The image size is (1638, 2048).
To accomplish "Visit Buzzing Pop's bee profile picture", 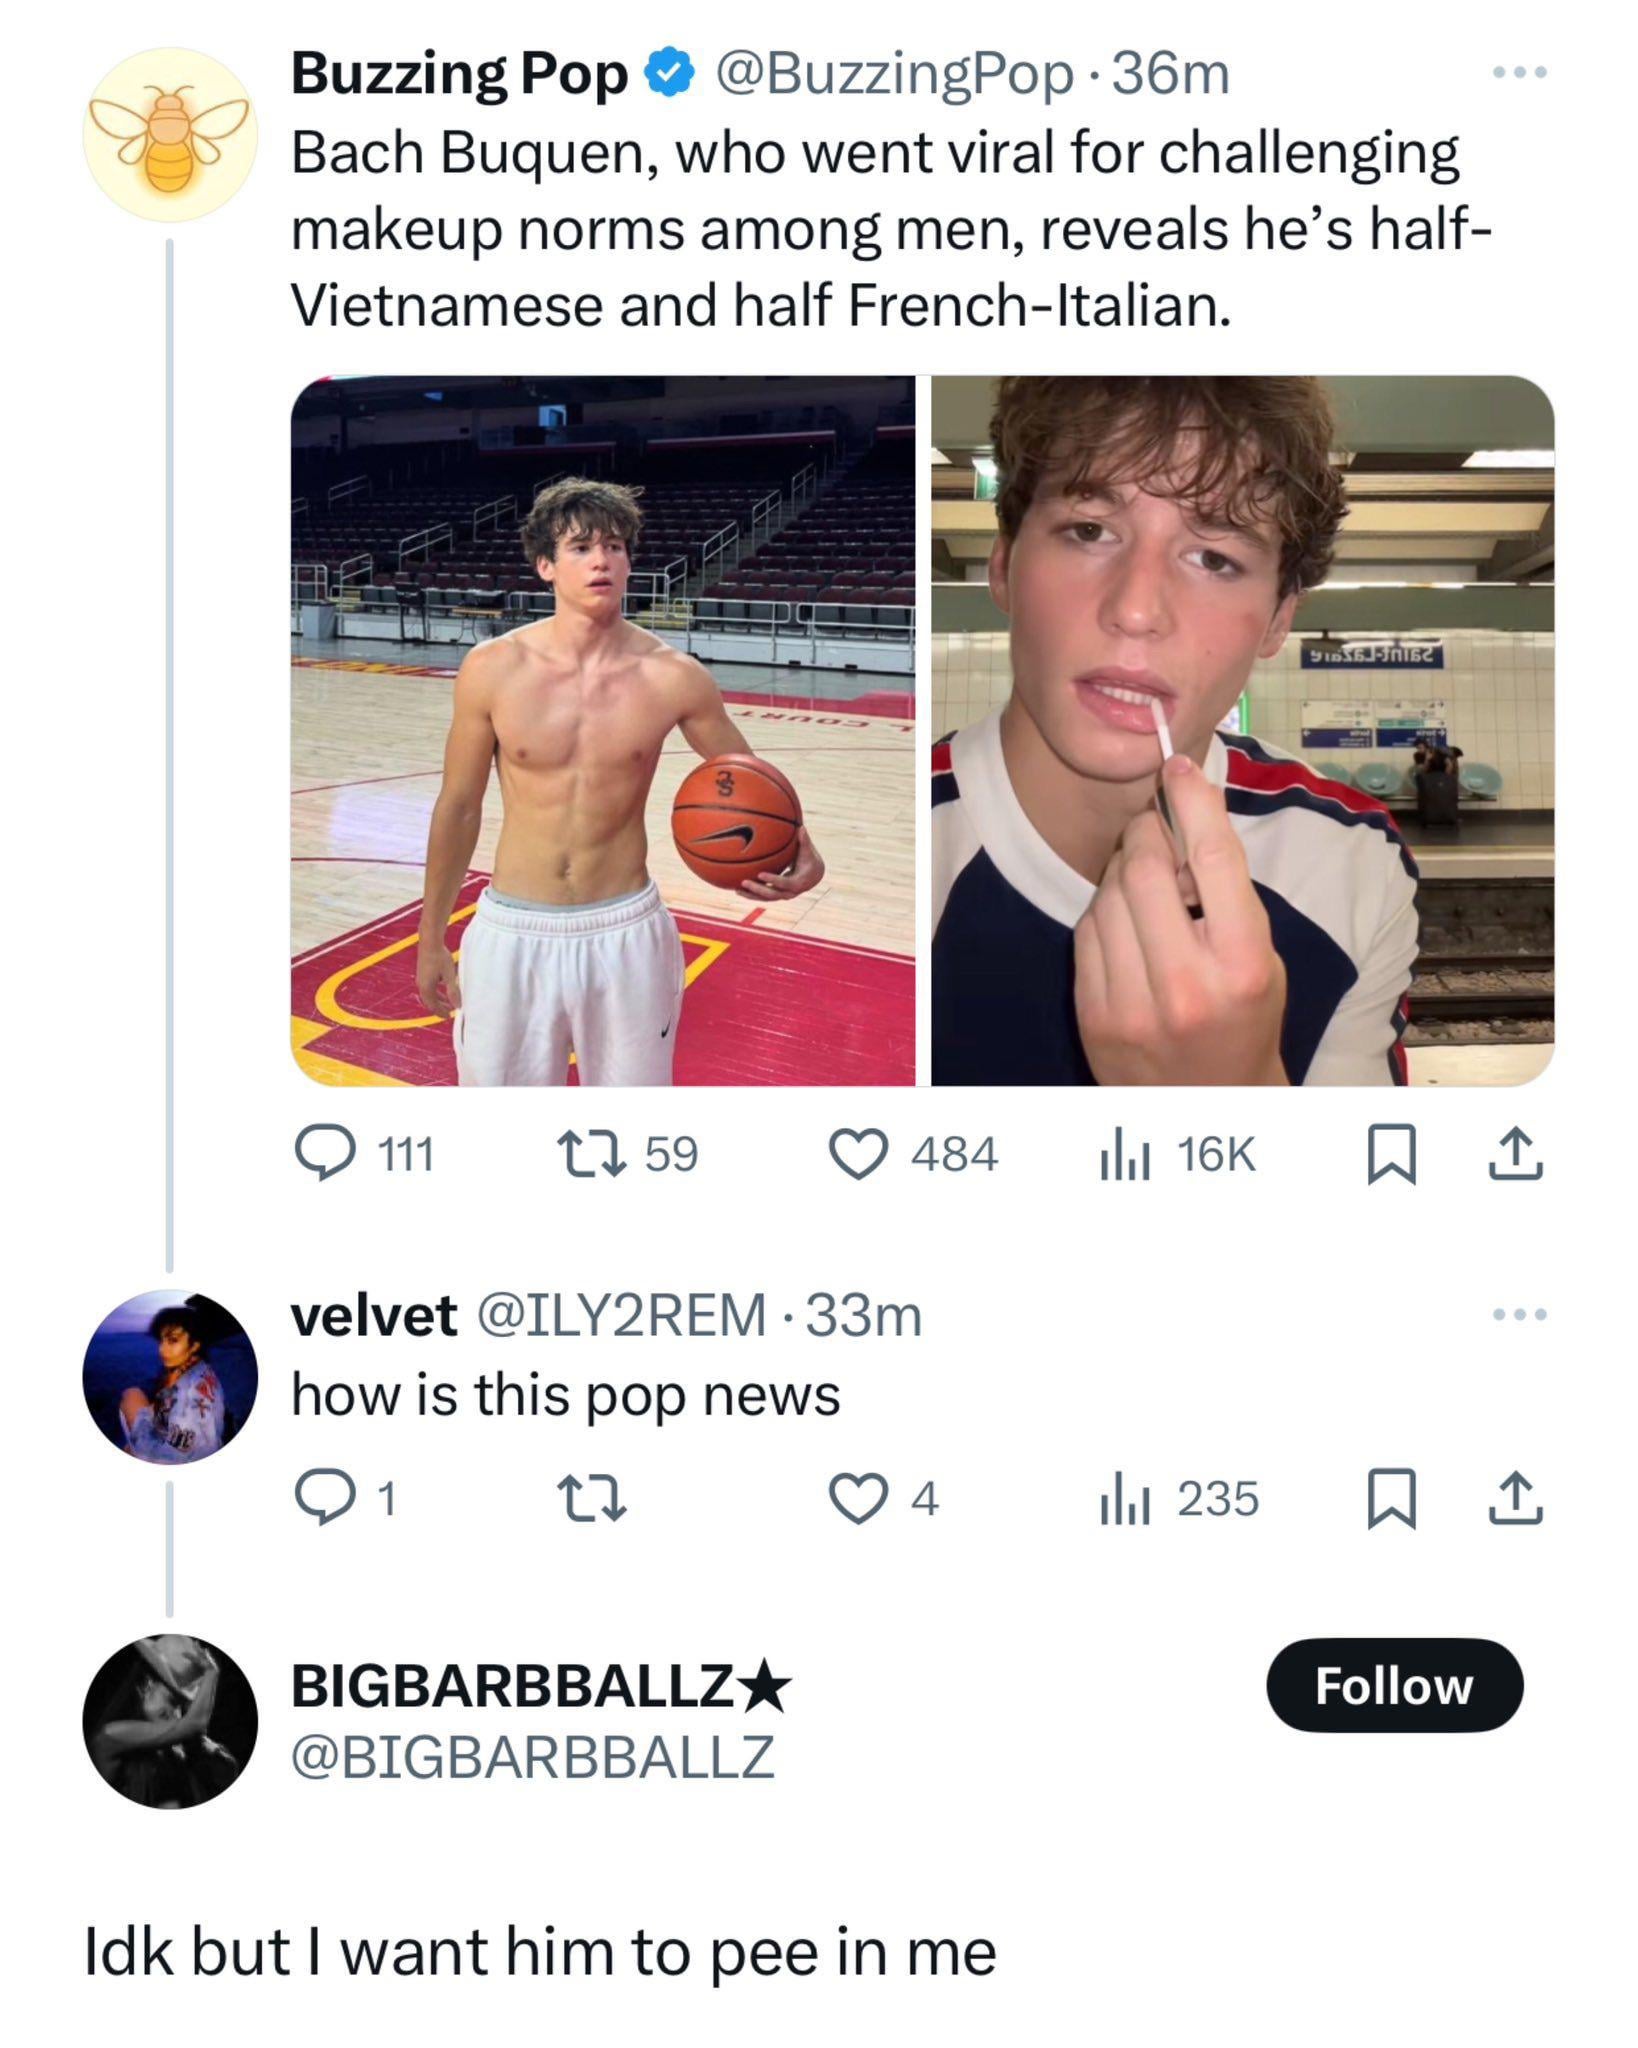I will coord(170,134).
